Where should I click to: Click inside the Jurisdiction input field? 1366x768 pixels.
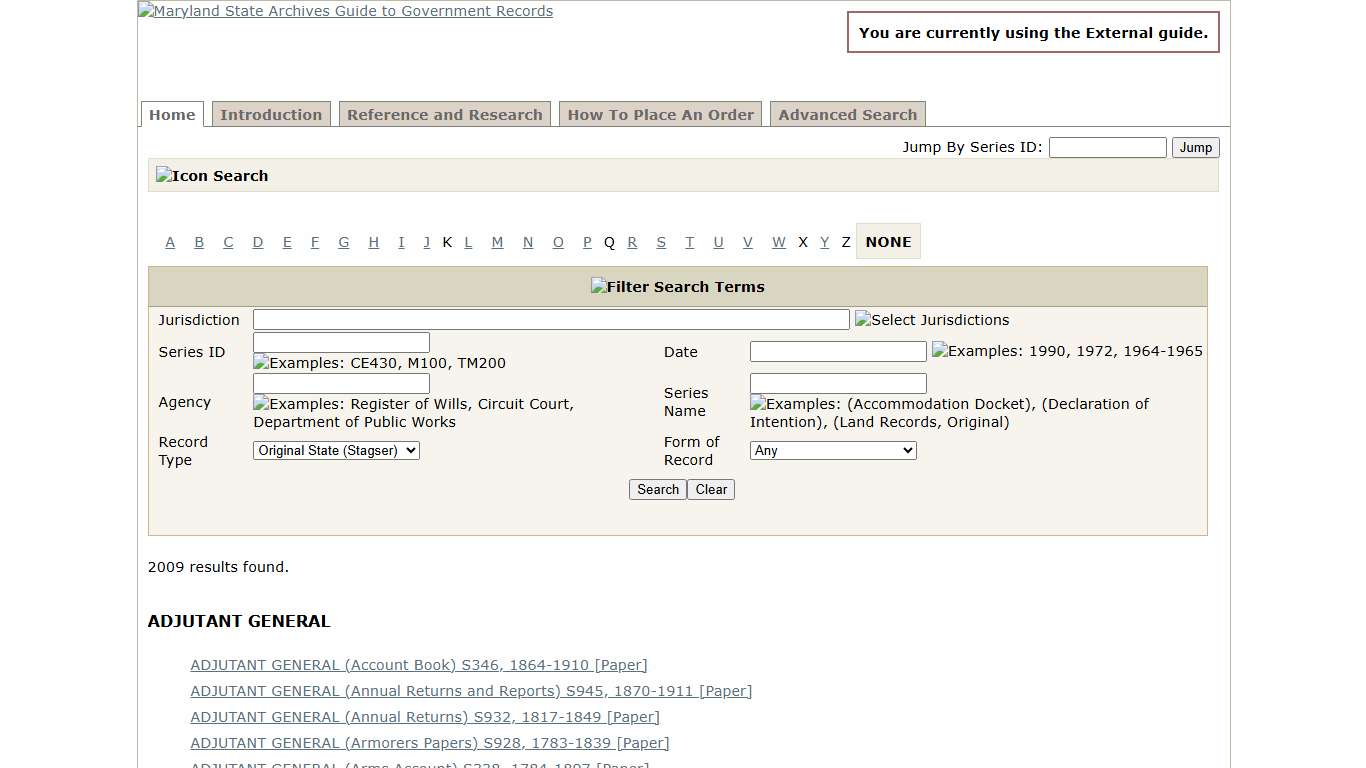pyautogui.click(x=550, y=319)
